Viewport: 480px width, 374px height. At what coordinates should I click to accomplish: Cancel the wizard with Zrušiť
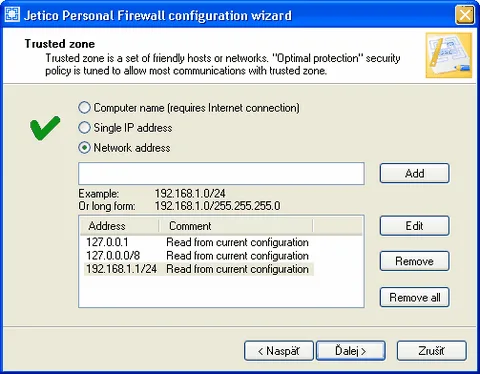[431, 351]
